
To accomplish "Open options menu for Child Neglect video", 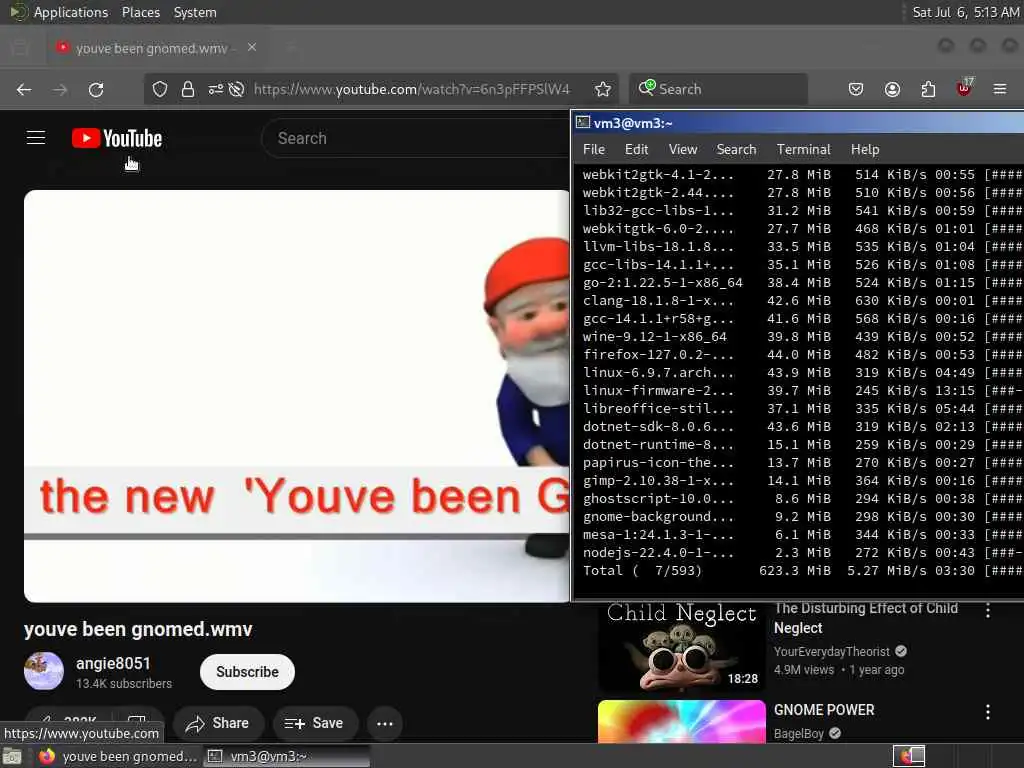I will coord(987,610).
